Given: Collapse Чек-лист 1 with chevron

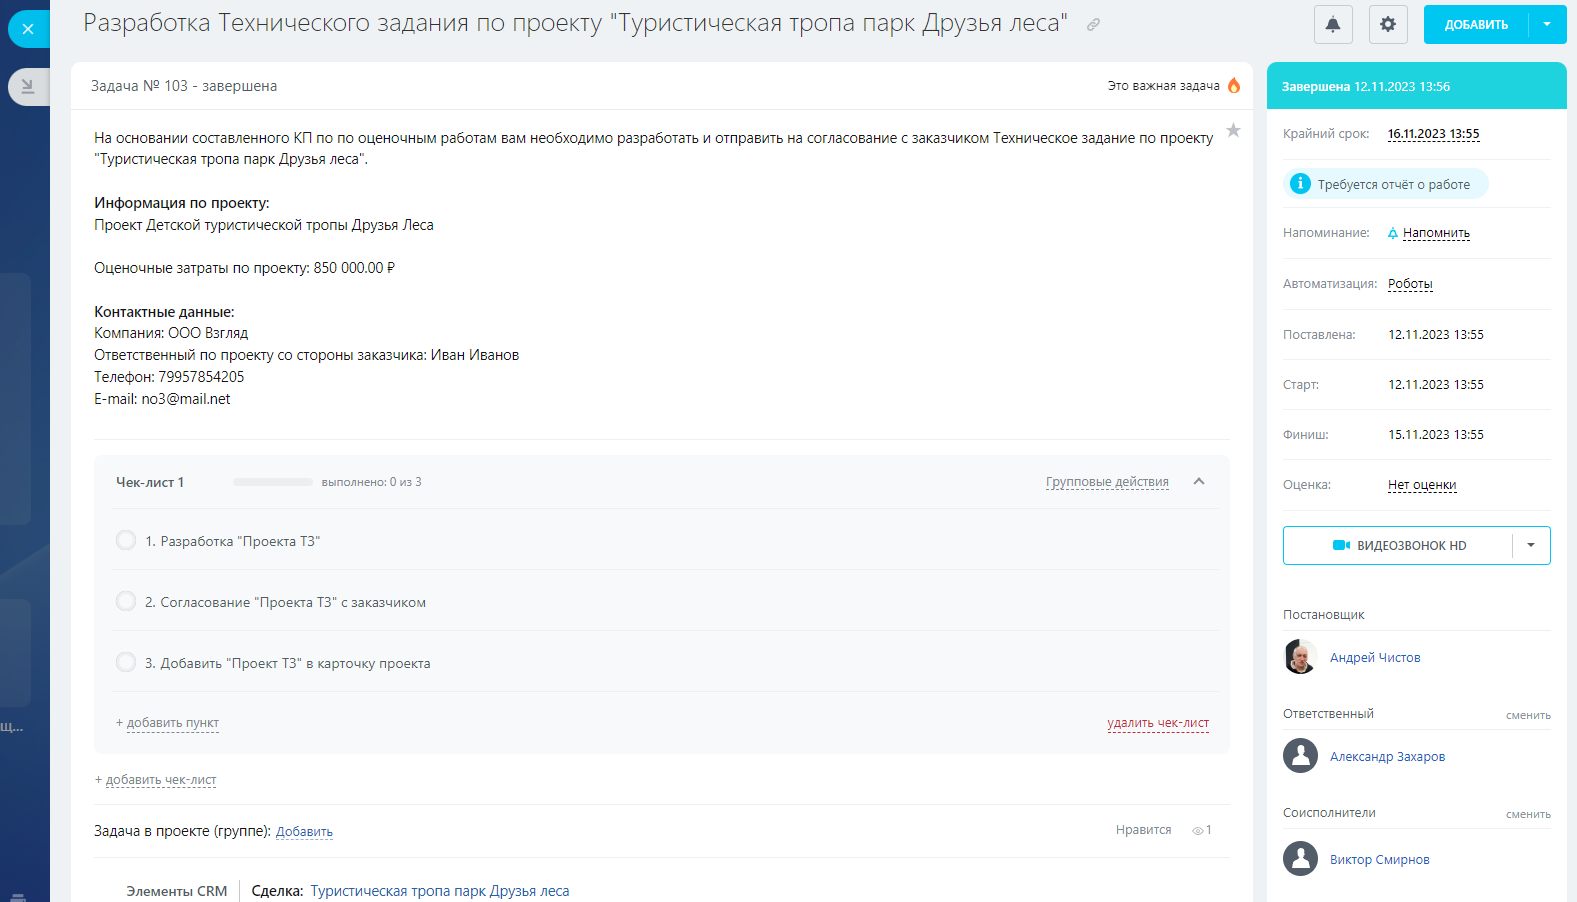Looking at the screenshot, I should pos(1199,482).
